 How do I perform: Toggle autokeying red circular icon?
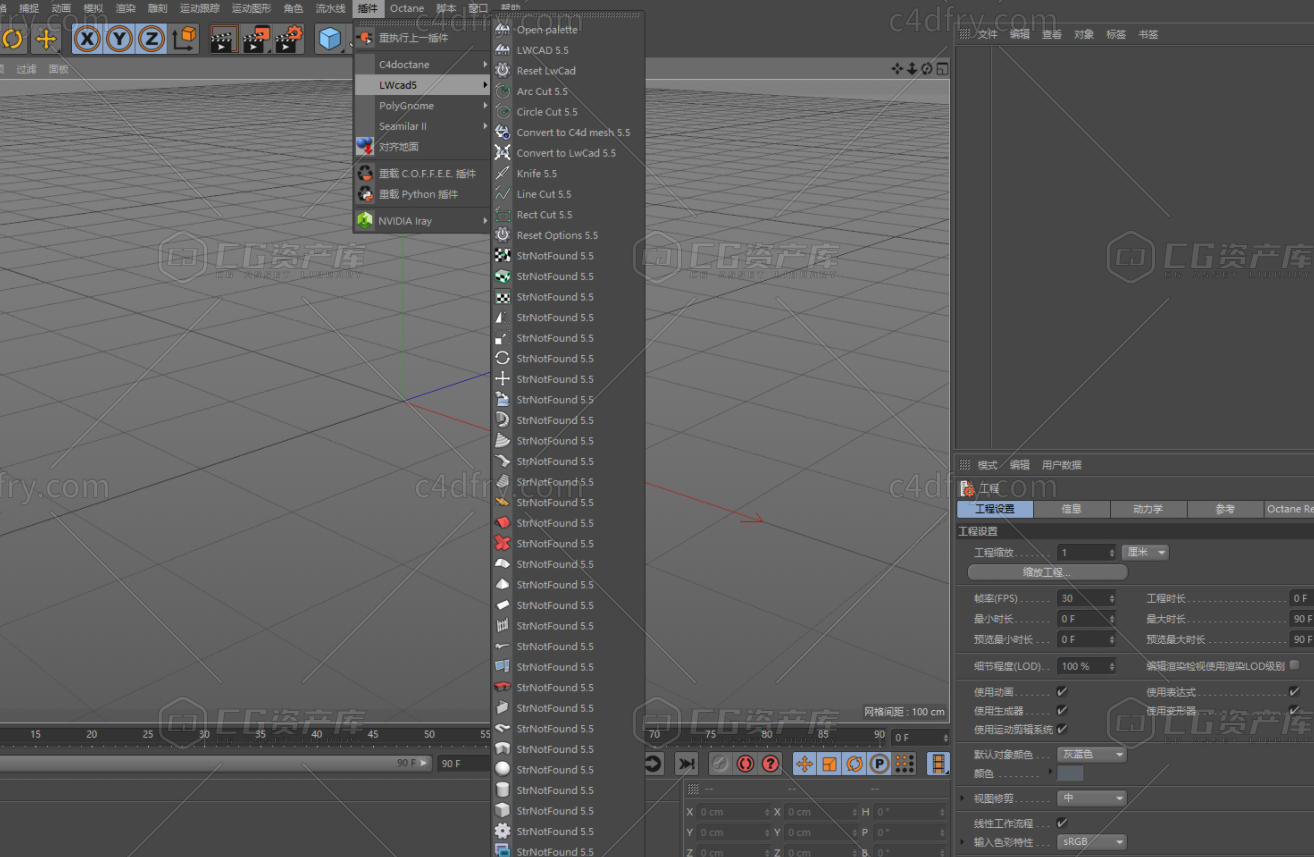tap(745, 764)
